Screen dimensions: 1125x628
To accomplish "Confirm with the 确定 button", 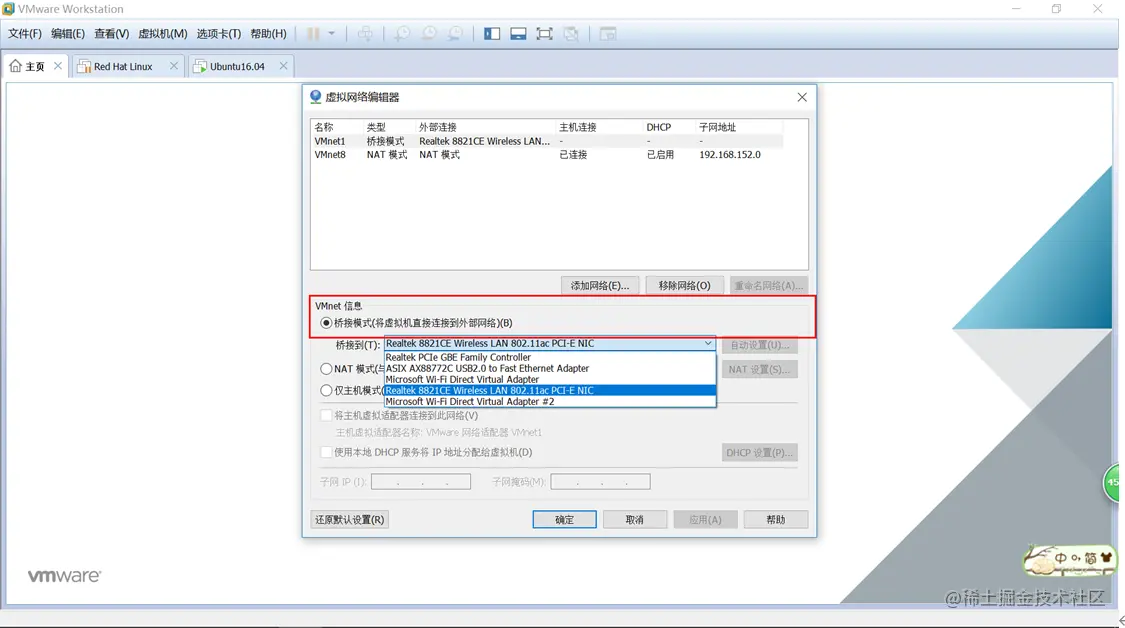I will click(x=565, y=520).
